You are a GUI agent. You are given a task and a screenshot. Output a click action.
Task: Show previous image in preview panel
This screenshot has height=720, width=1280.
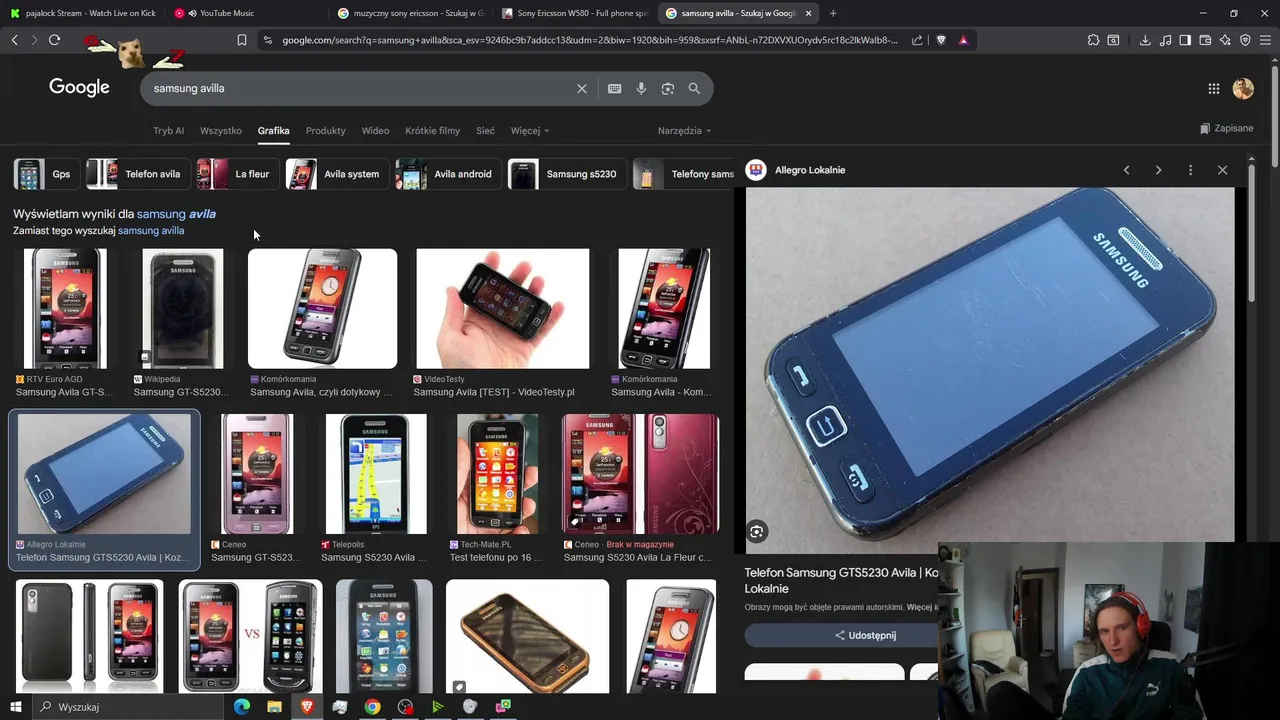(1127, 170)
